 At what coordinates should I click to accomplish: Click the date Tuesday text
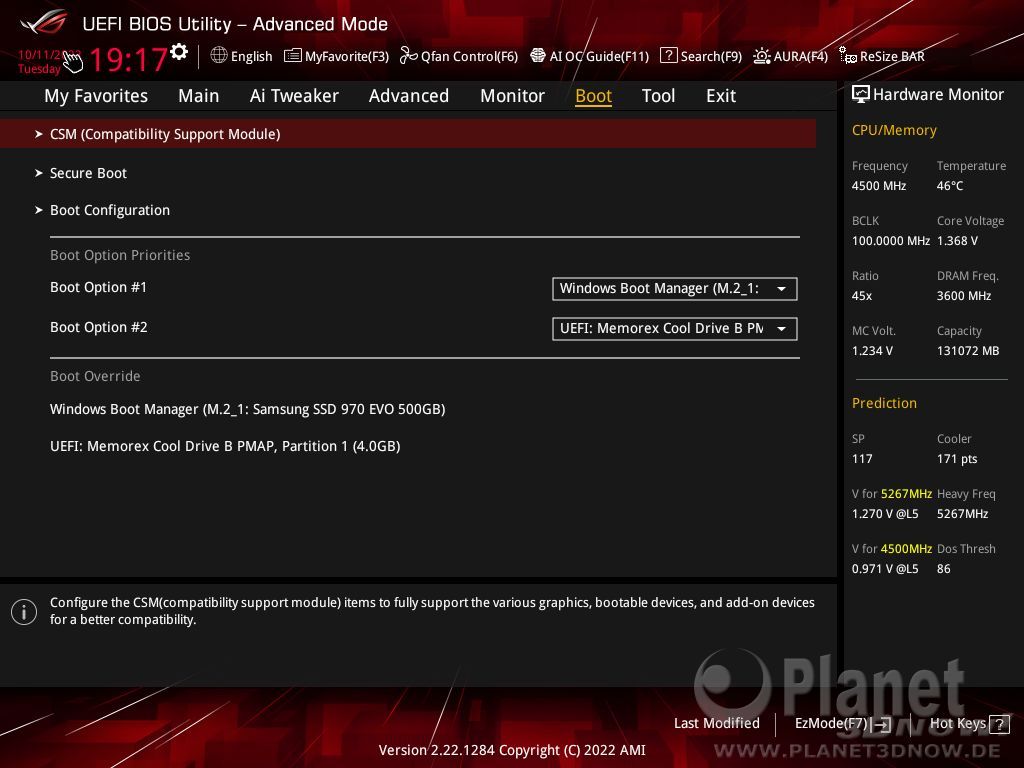39,69
